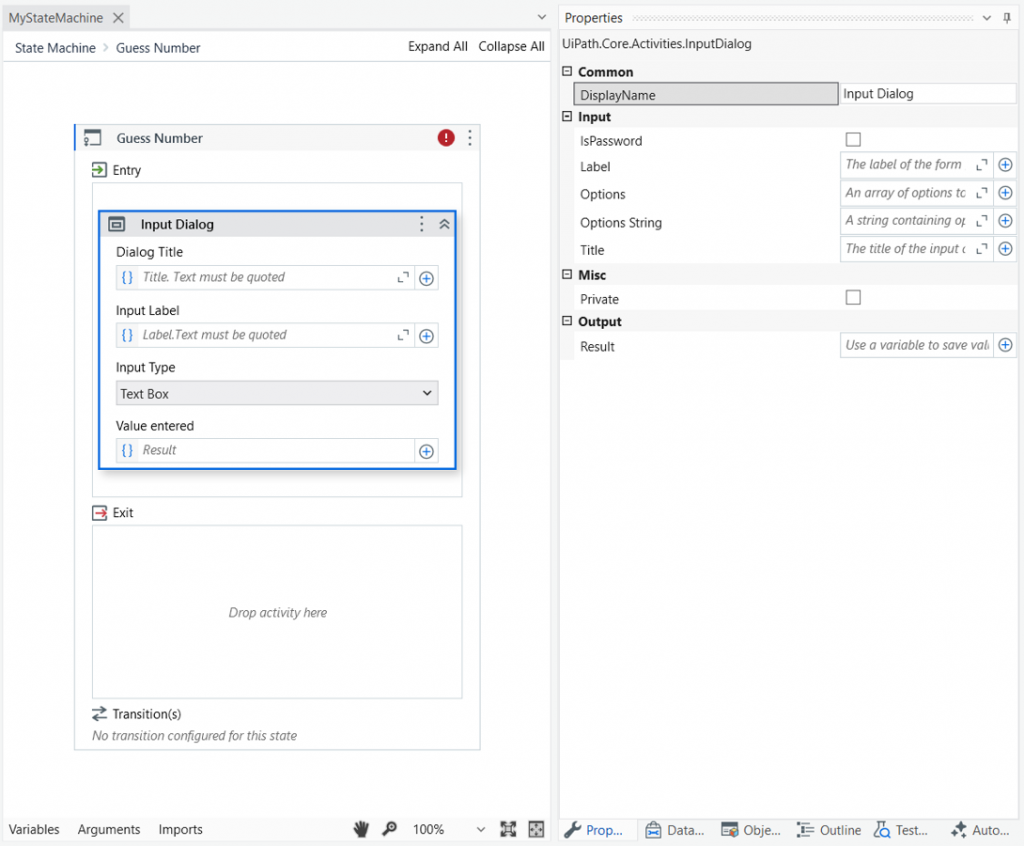Collapse the Misc properties section
Image resolution: width=1024 pixels, height=846 pixels.
click(567, 274)
